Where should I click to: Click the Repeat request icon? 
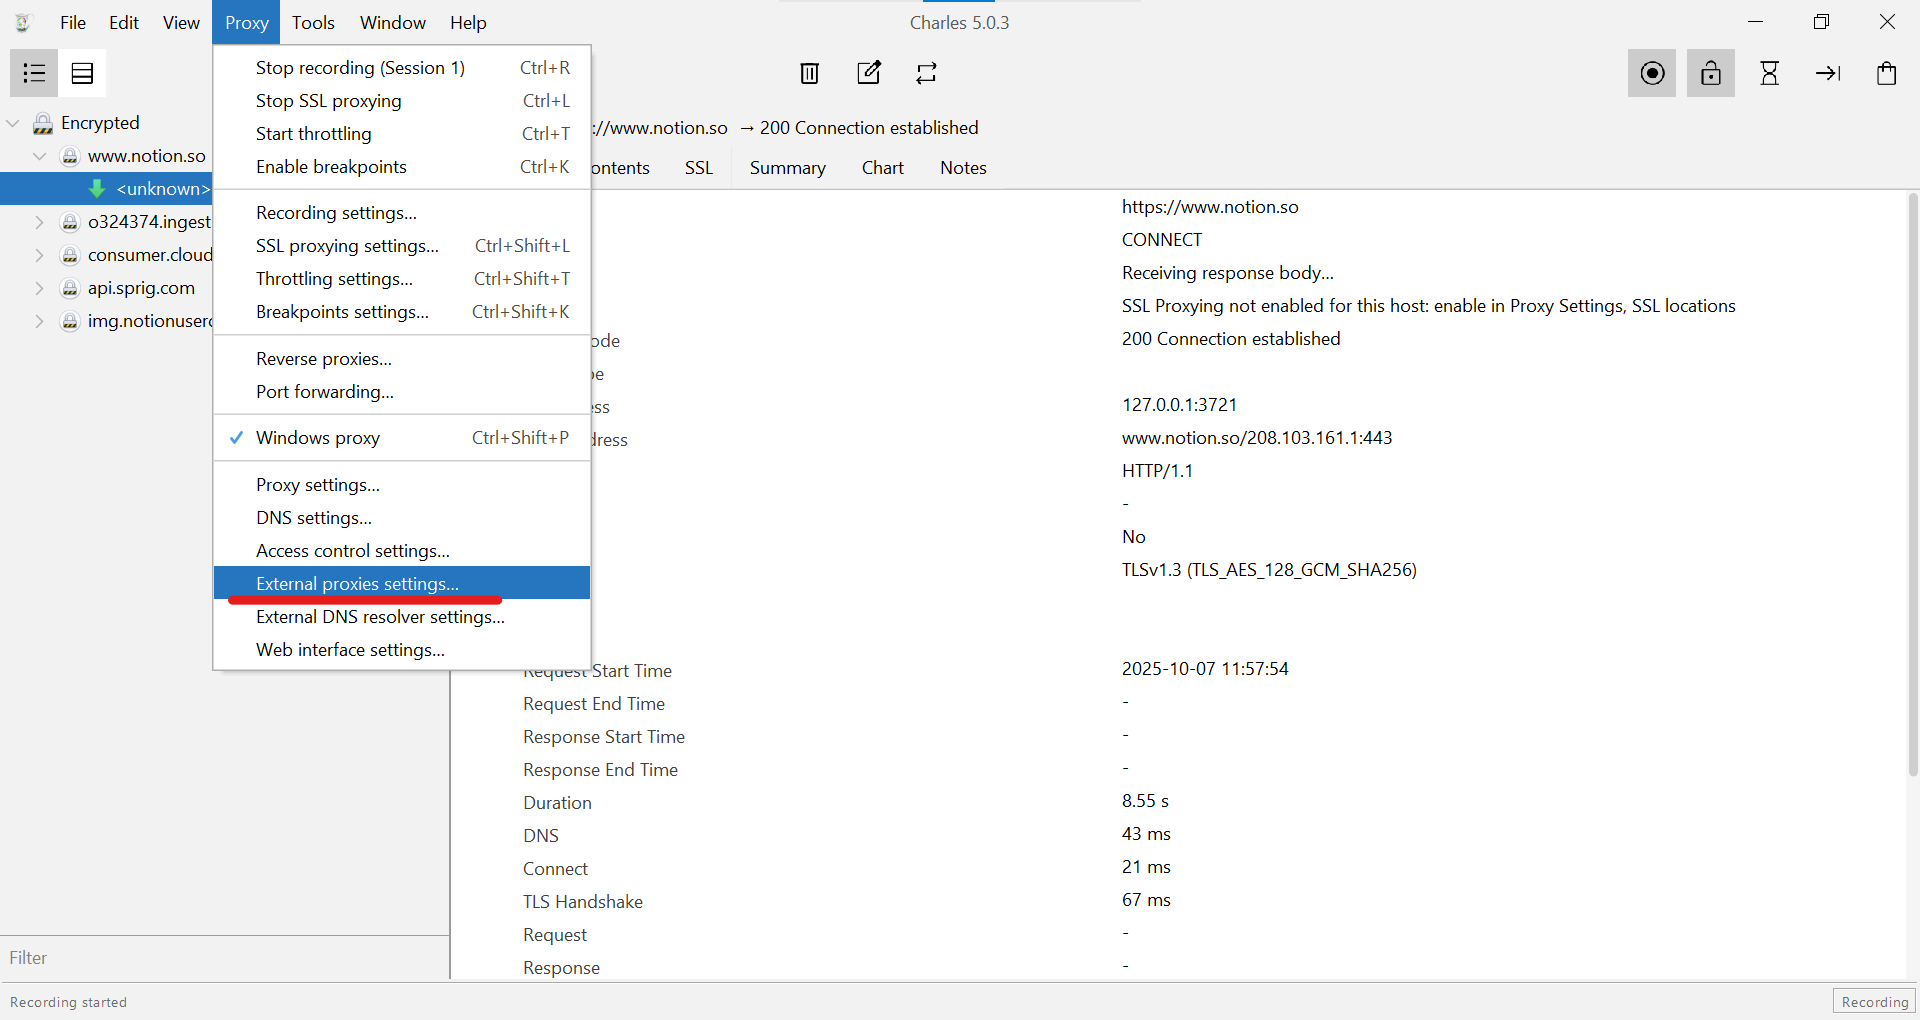click(926, 73)
